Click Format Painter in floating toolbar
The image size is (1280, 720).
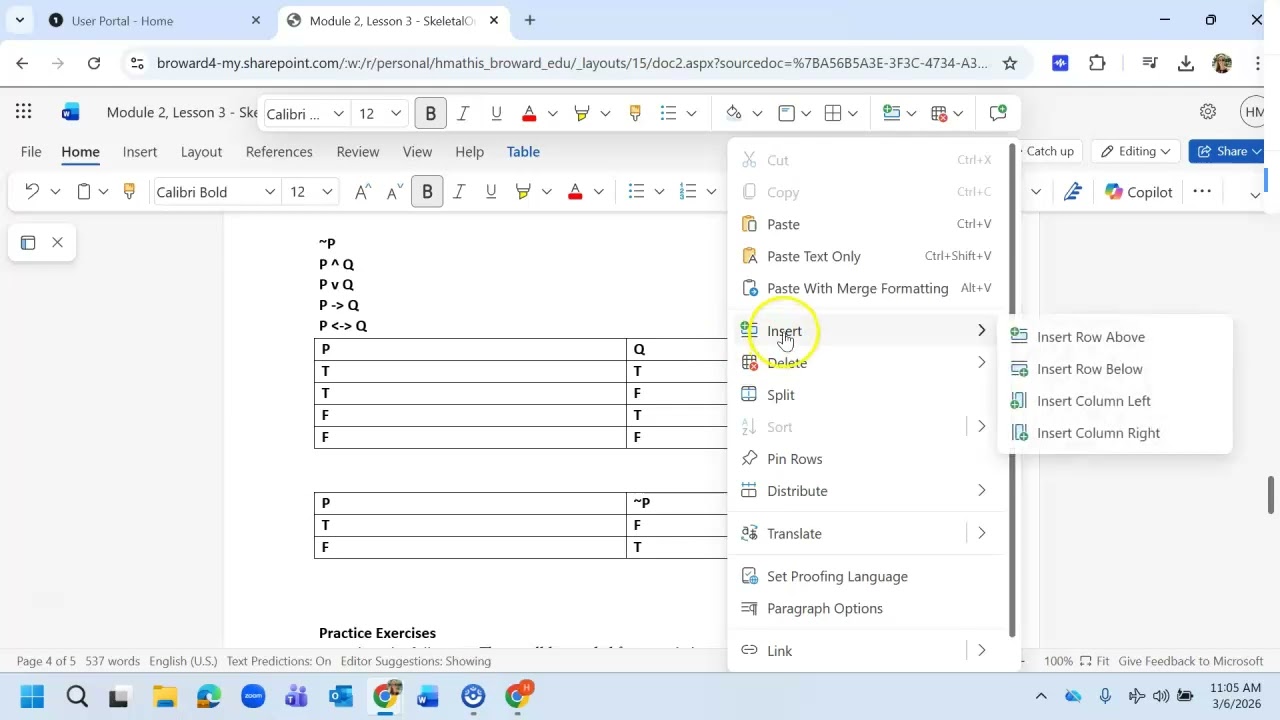coord(634,113)
